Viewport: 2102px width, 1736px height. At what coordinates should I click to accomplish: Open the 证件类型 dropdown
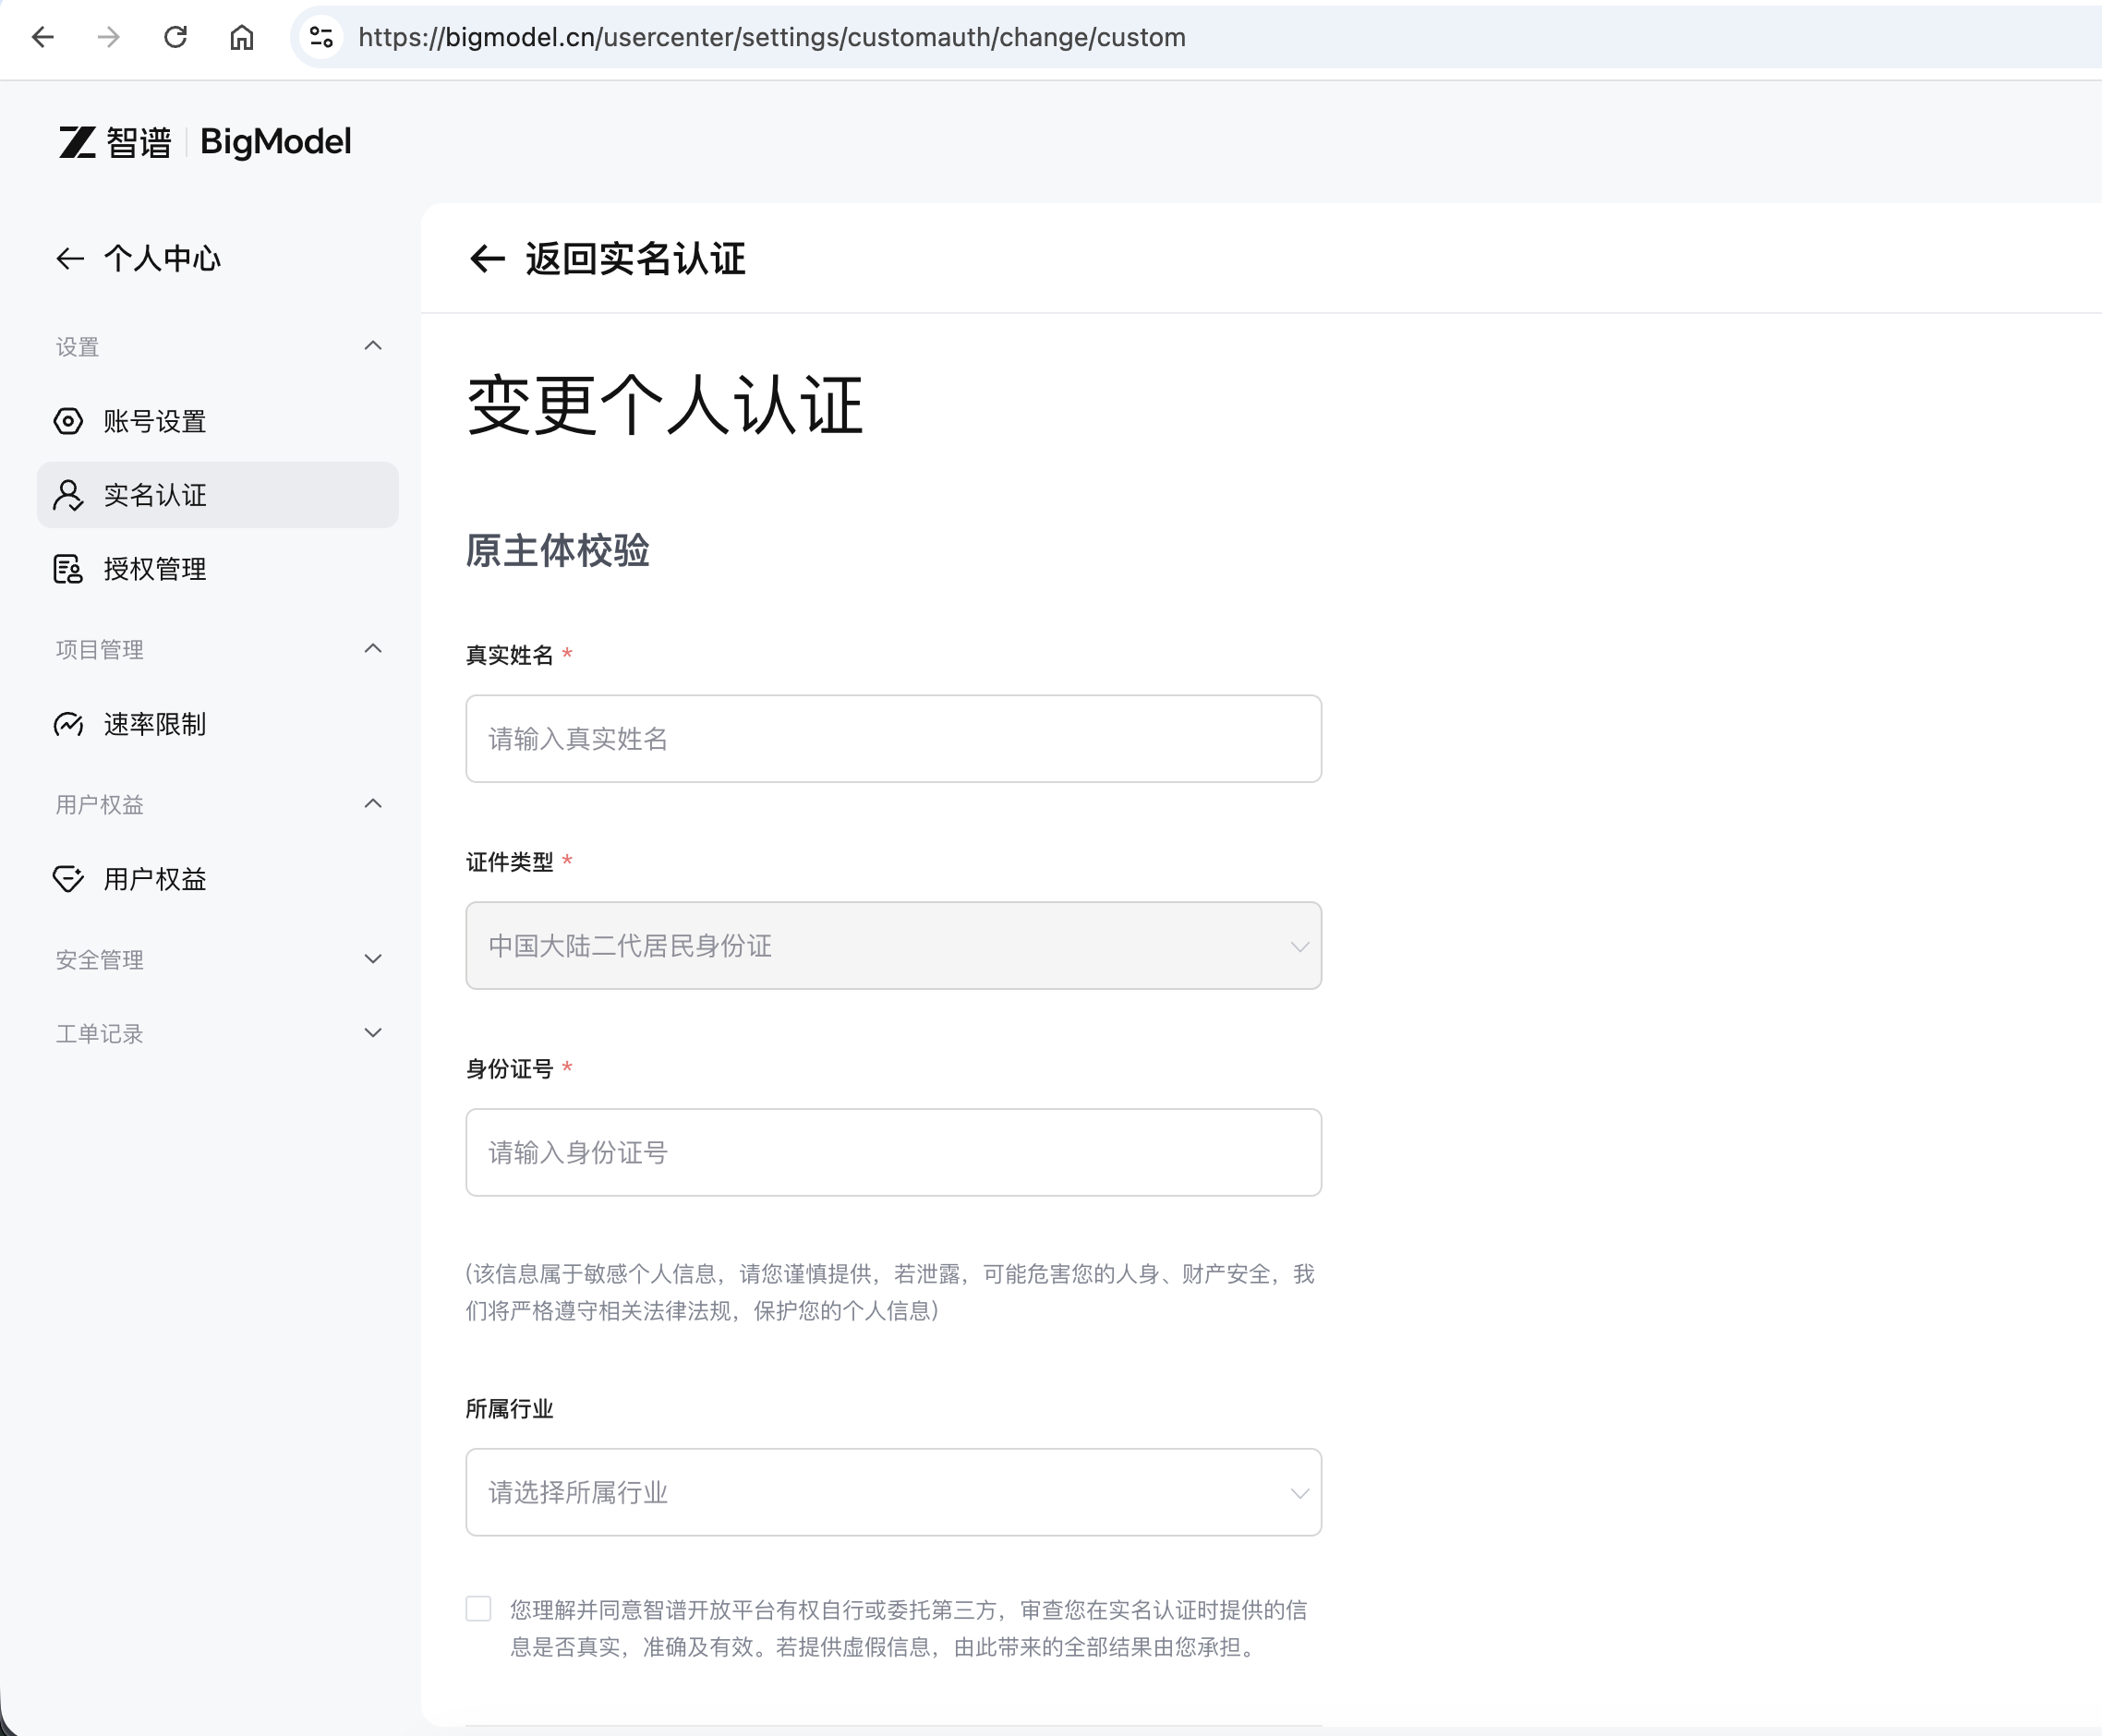[893, 946]
